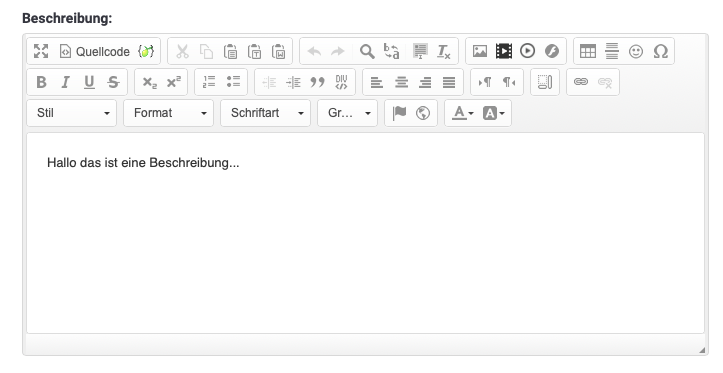
Task: Align text left
Action: point(377,82)
